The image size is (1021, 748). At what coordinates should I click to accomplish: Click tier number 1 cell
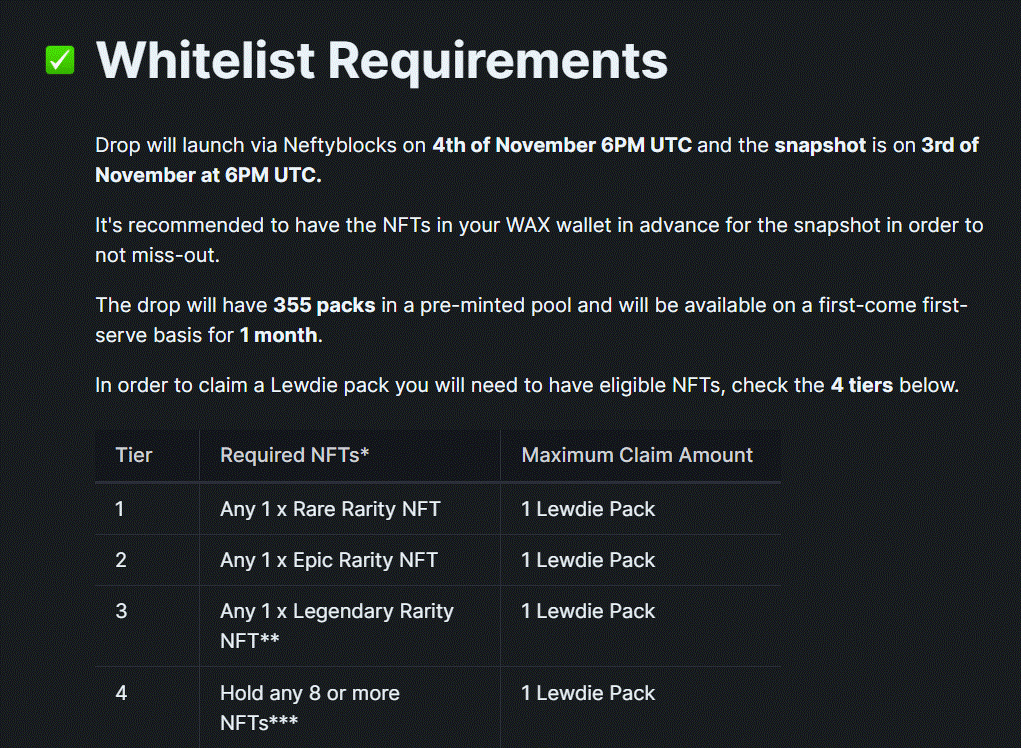pos(120,509)
